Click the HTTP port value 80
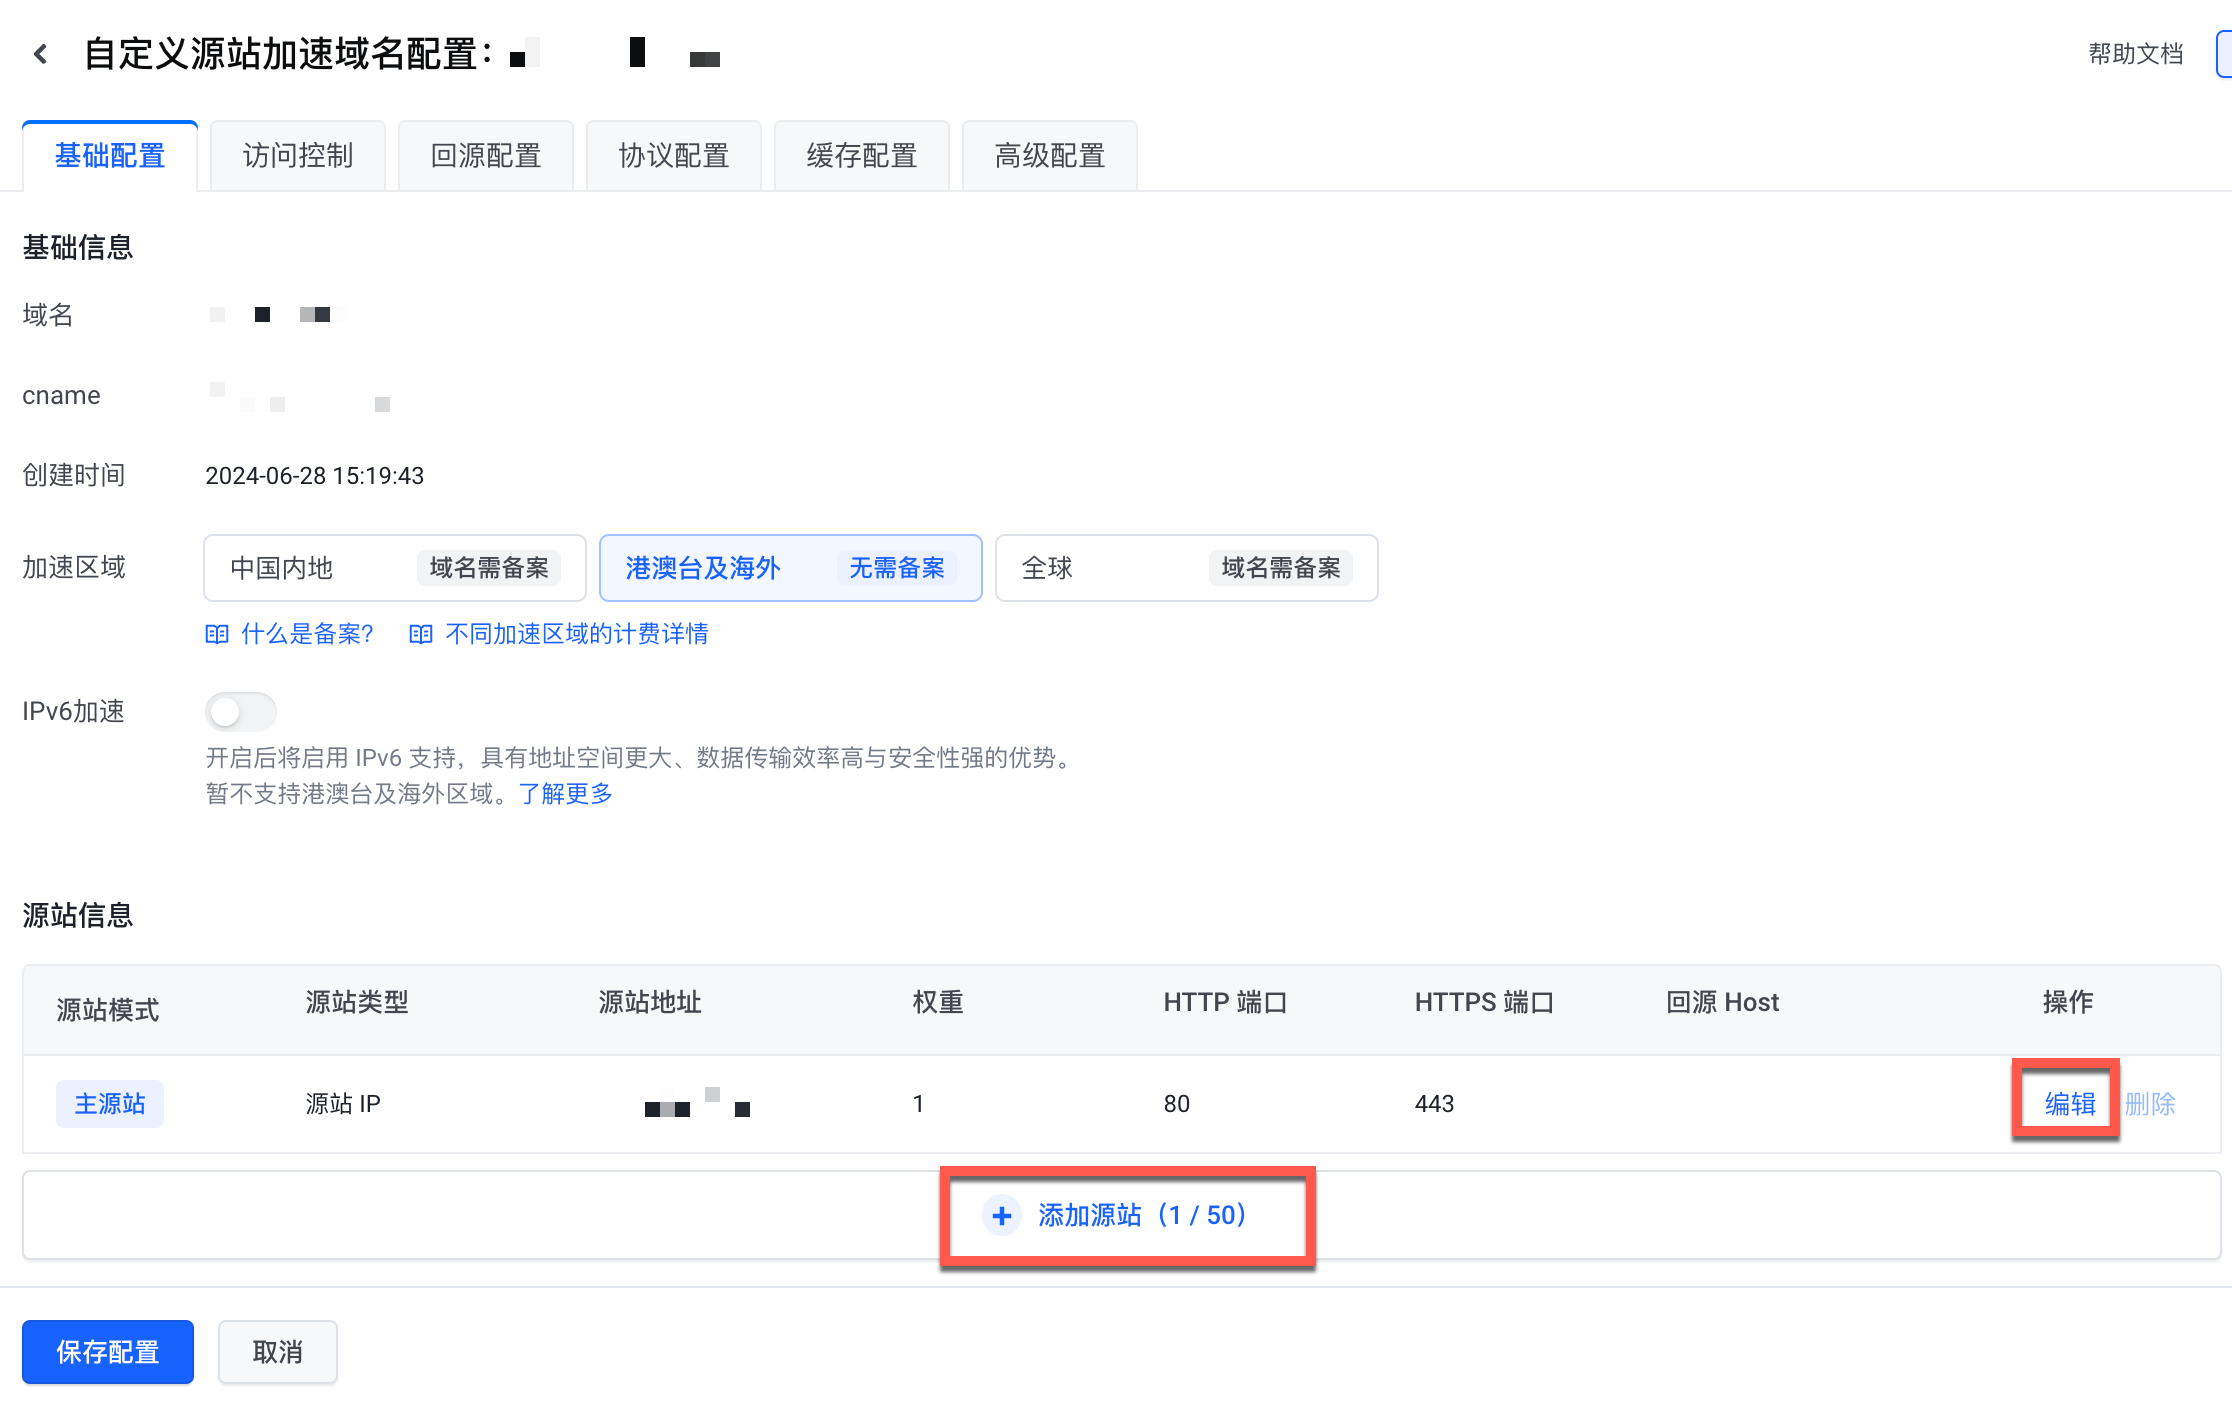 (x=1177, y=1104)
